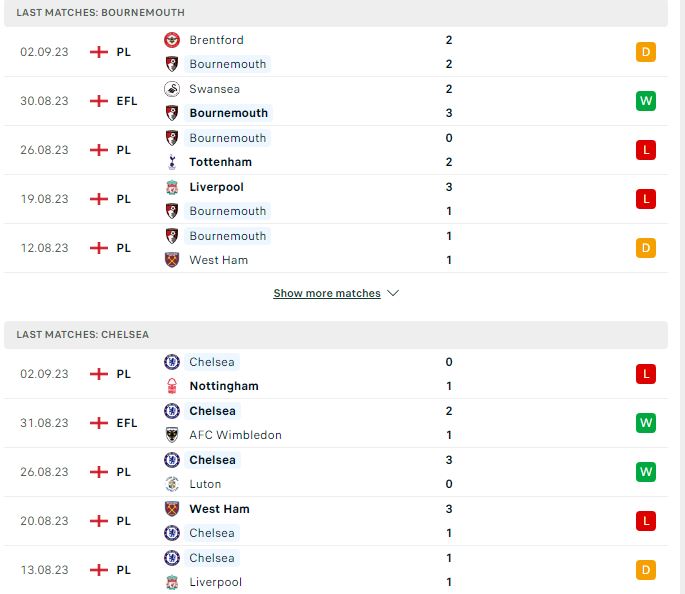Image resolution: width=685 pixels, height=594 pixels.
Task: Click England flag for 30.08.23 EFL match
Action: pyautogui.click(x=99, y=101)
